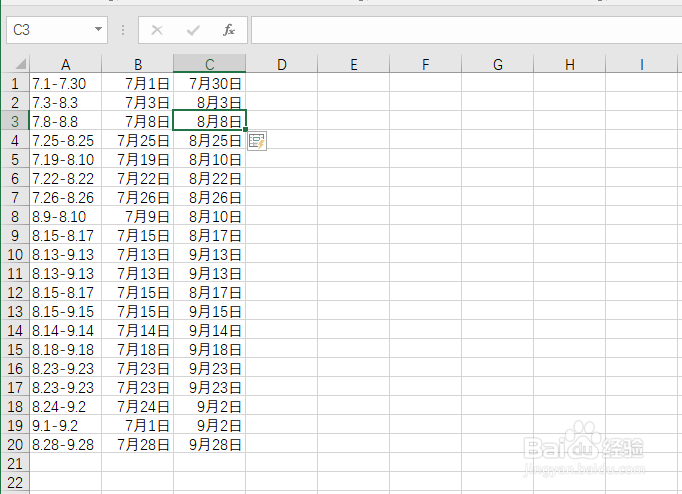Select cell C2 containing 8月3日

210,102
